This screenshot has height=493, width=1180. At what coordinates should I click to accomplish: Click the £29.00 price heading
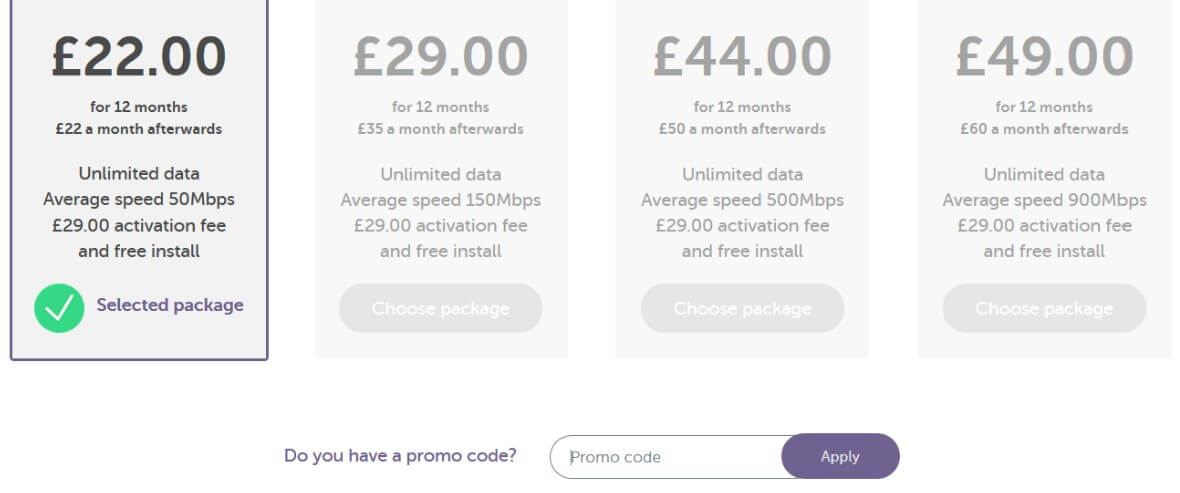tap(440, 56)
